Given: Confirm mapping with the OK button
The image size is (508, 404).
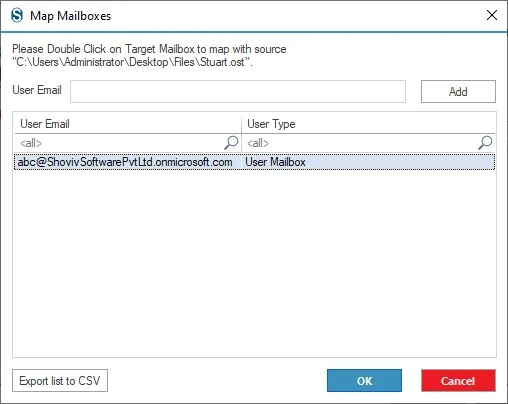Looking at the screenshot, I should pyautogui.click(x=364, y=380).
